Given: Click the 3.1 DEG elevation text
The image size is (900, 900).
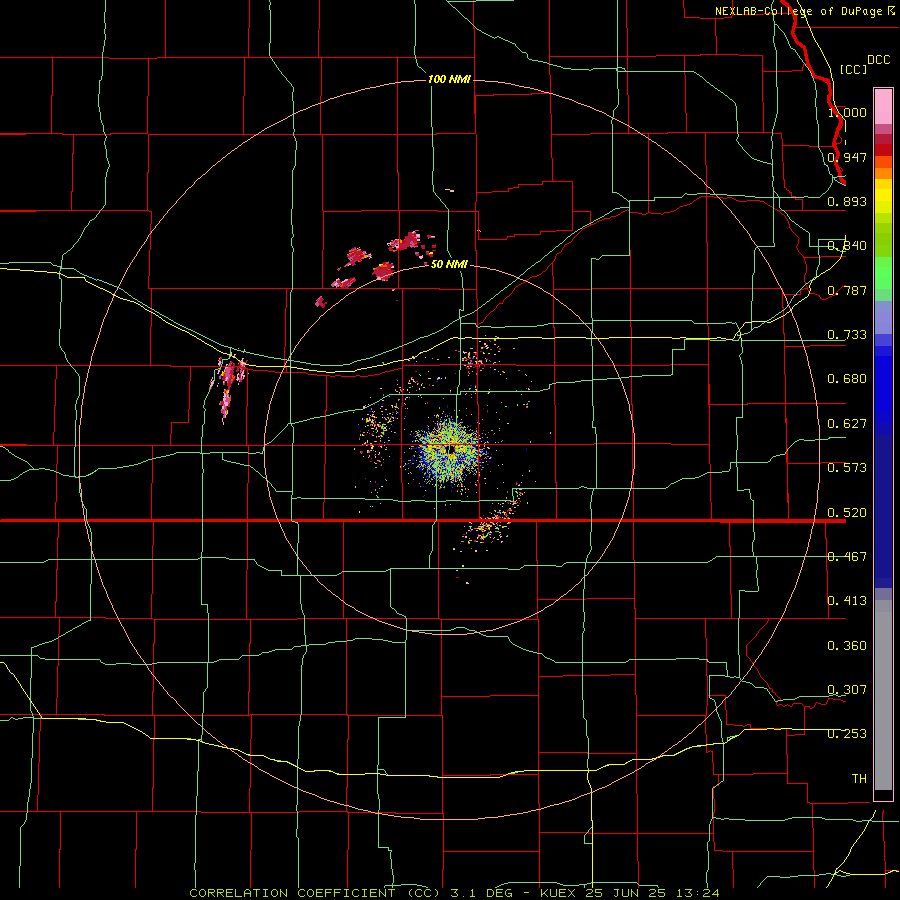Looking at the screenshot, I should point(482,893).
